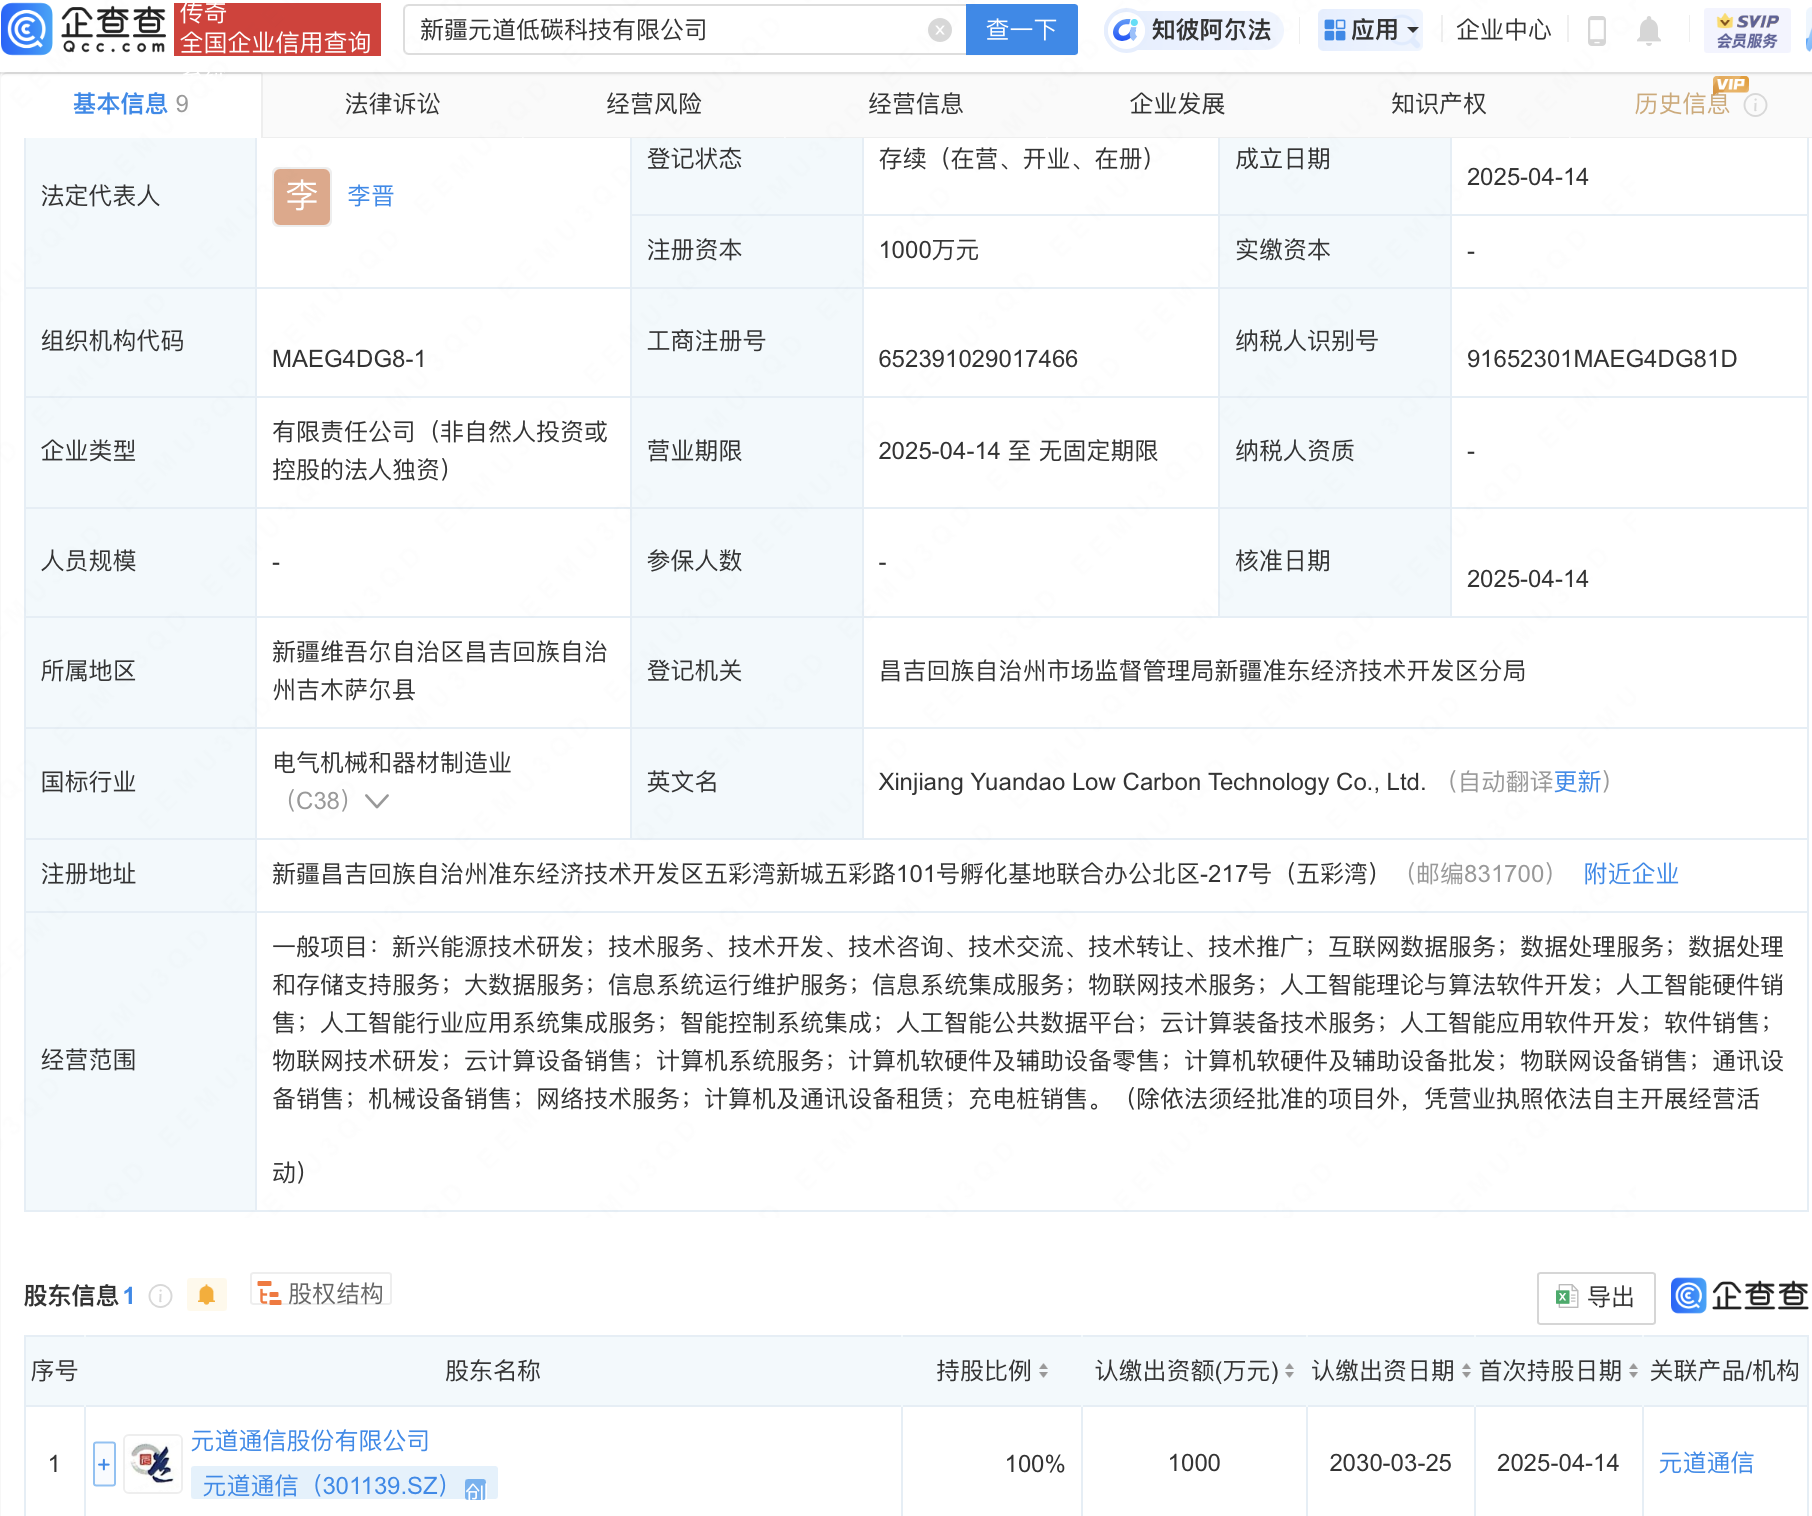Click 李 avatar of legal representative
This screenshot has height=1516, width=1812.
[x=302, y=196]
